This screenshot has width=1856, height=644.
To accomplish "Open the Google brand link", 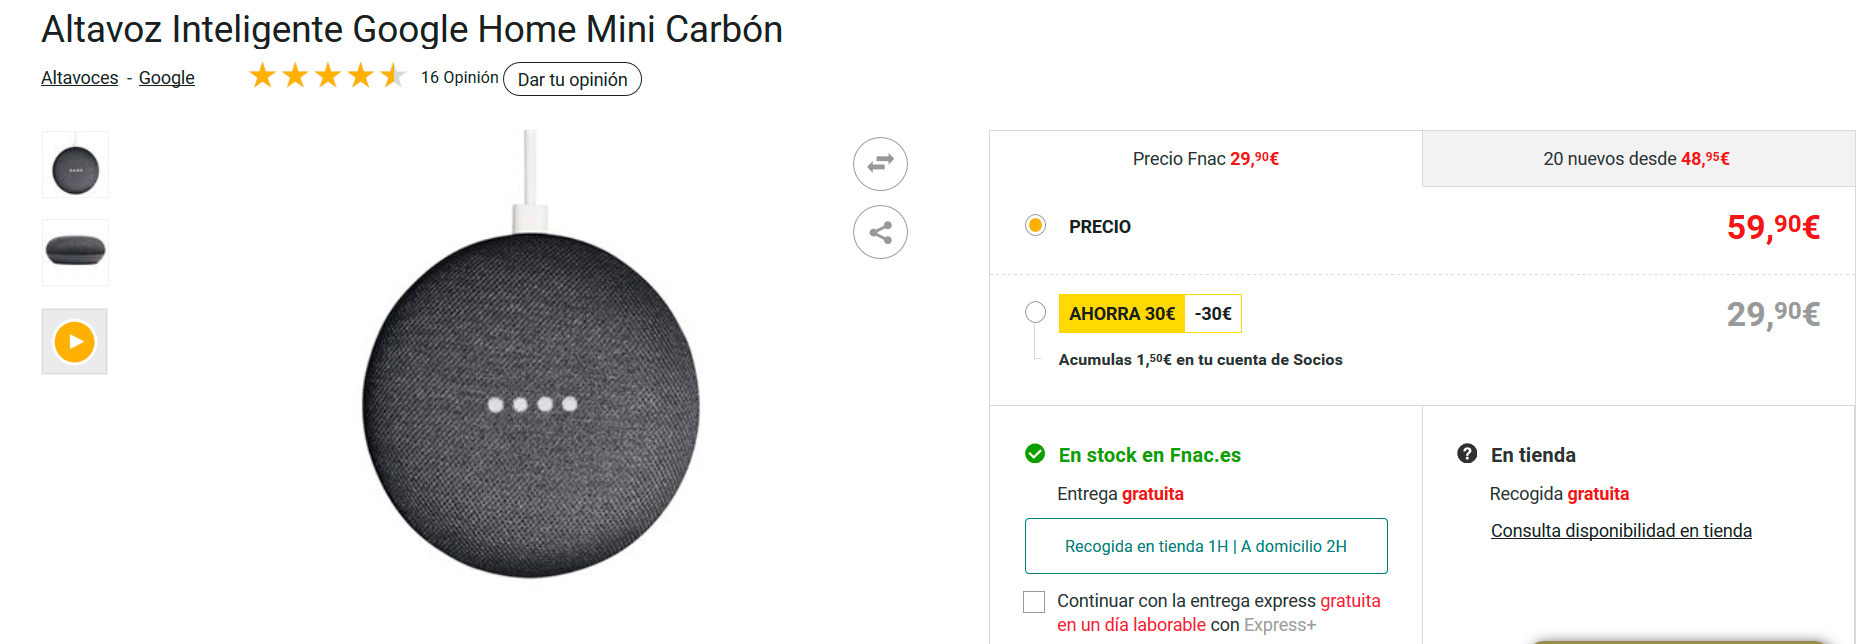I will [166, 78].
